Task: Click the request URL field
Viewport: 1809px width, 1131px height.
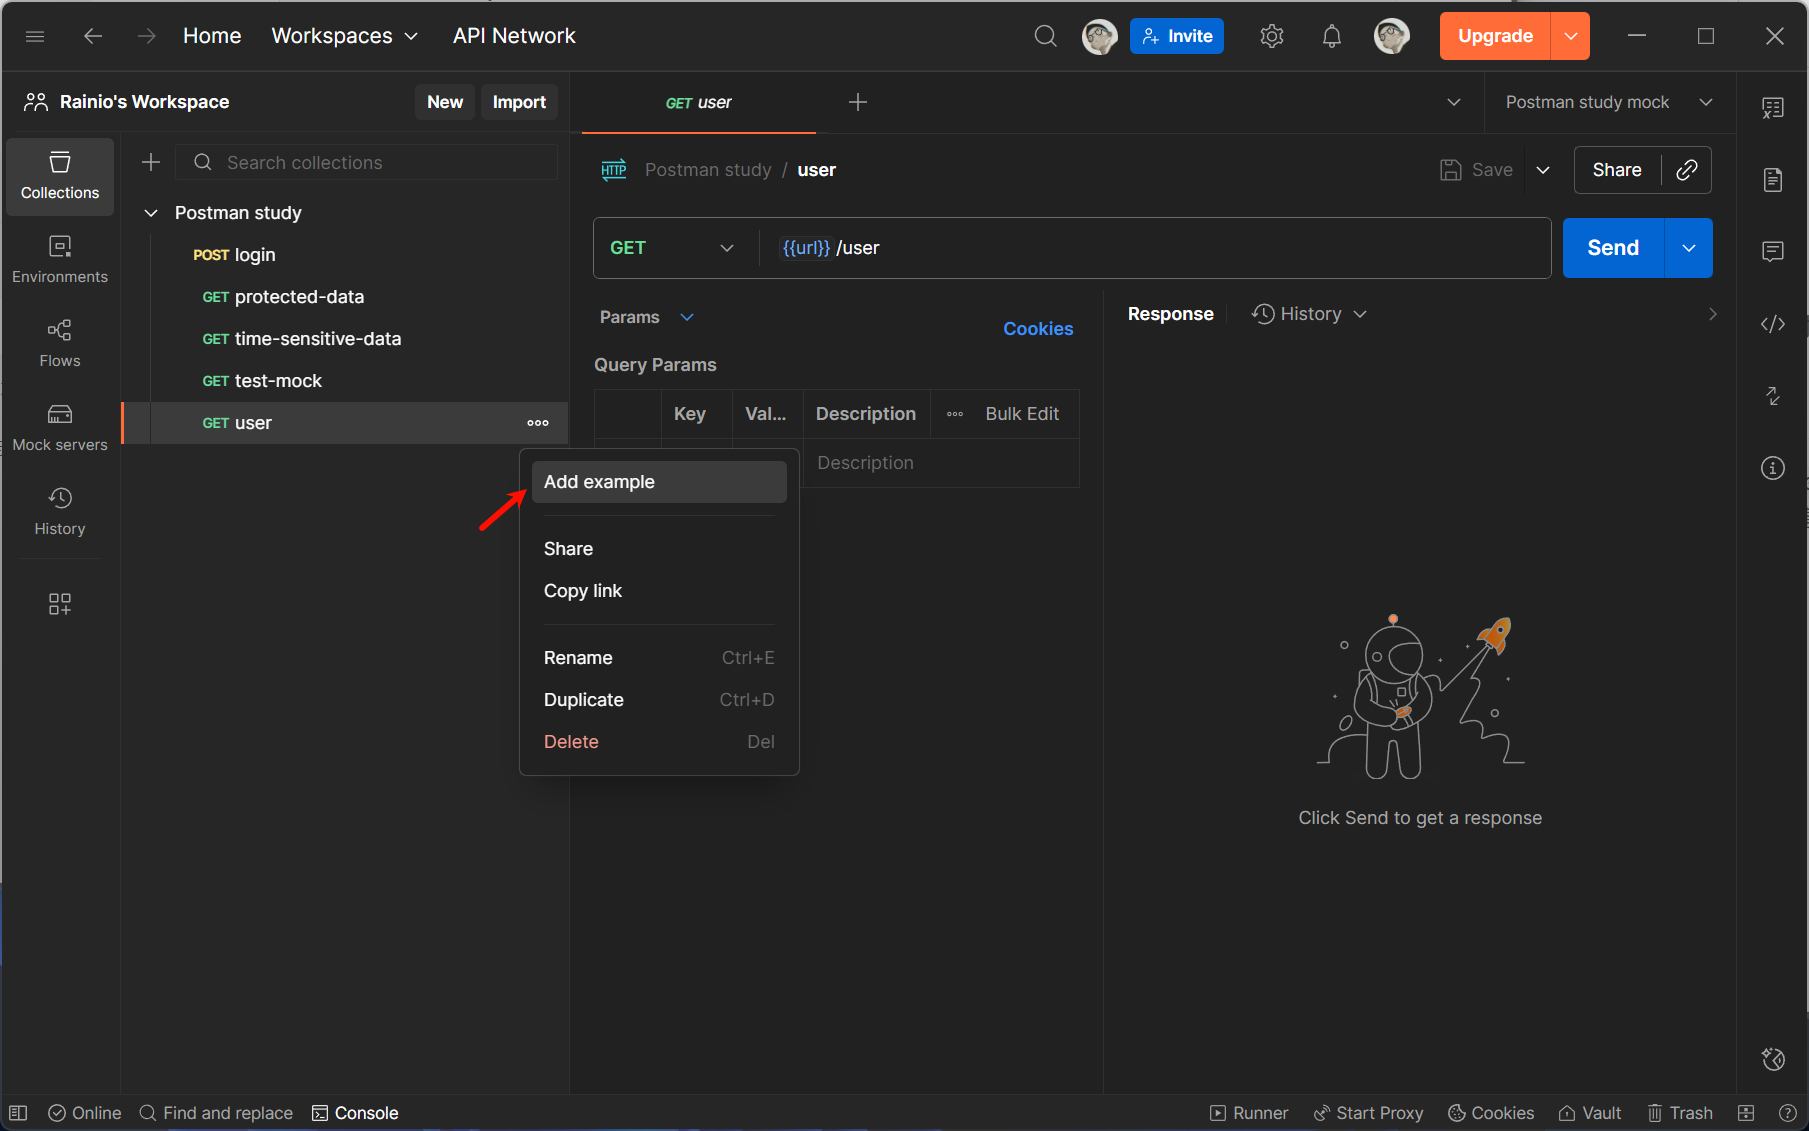Action: [1155, 248]
